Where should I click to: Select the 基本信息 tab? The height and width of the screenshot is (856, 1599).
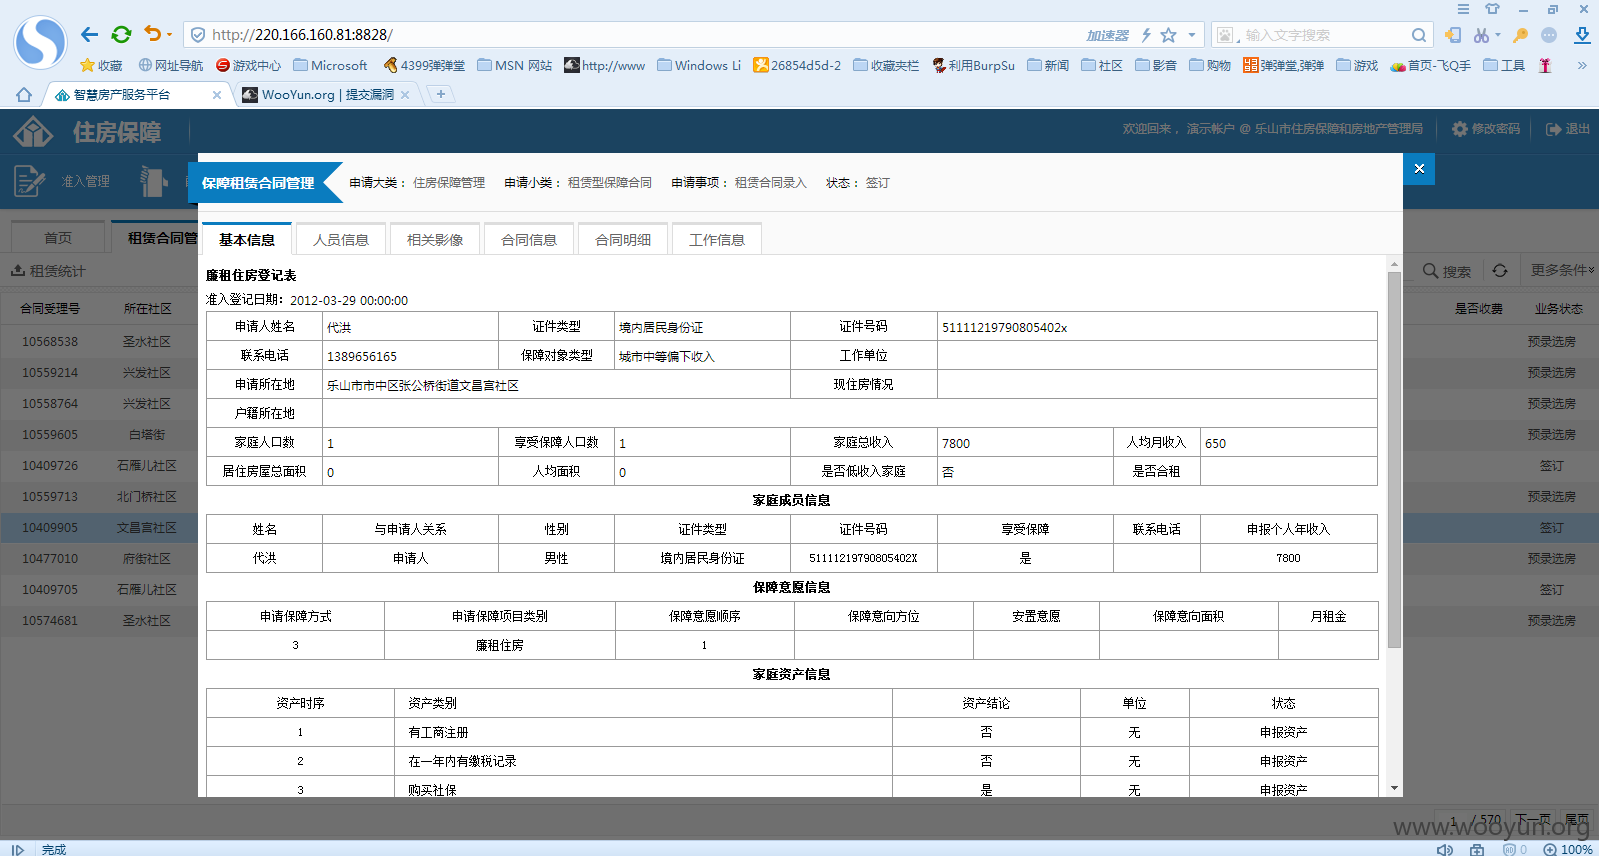click(247, 240)
